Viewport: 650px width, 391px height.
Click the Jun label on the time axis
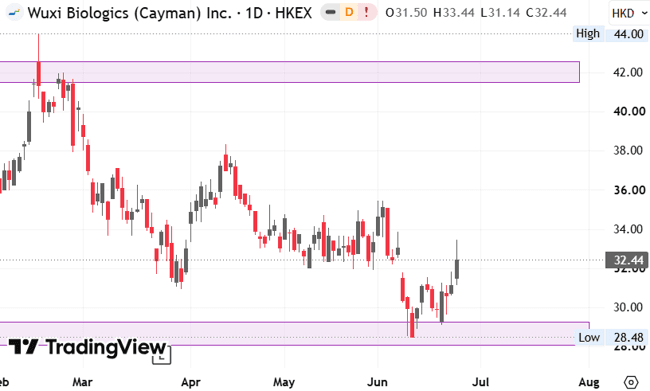[377, 382]
